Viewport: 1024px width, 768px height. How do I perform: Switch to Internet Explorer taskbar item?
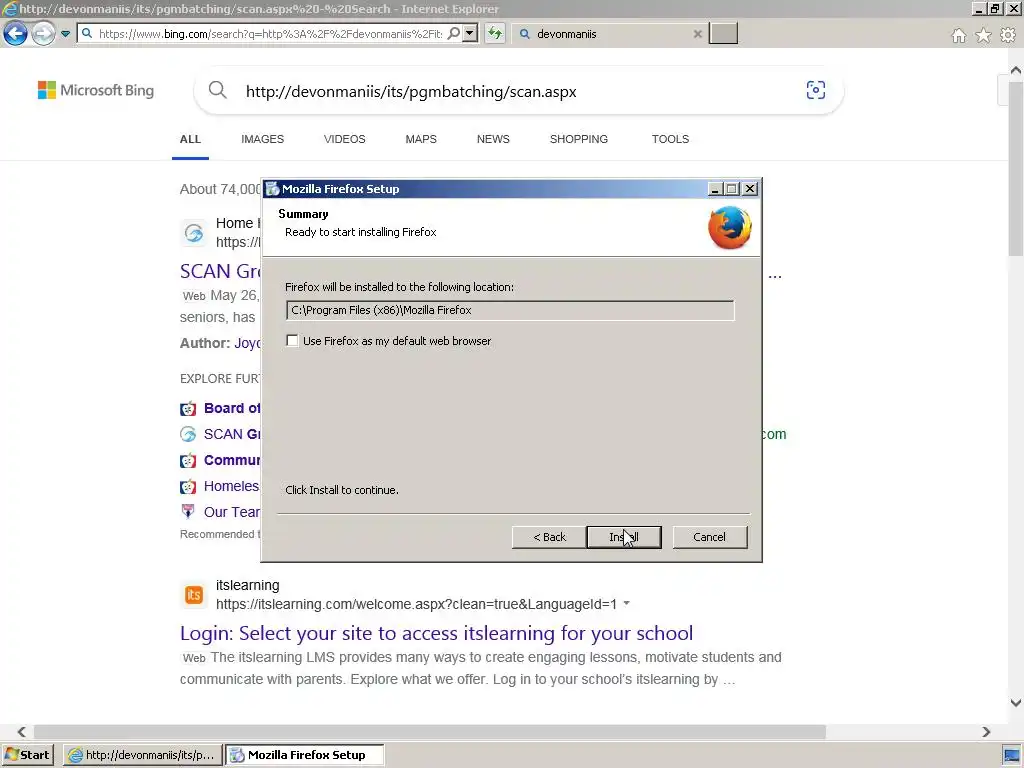tap(142, 755)
